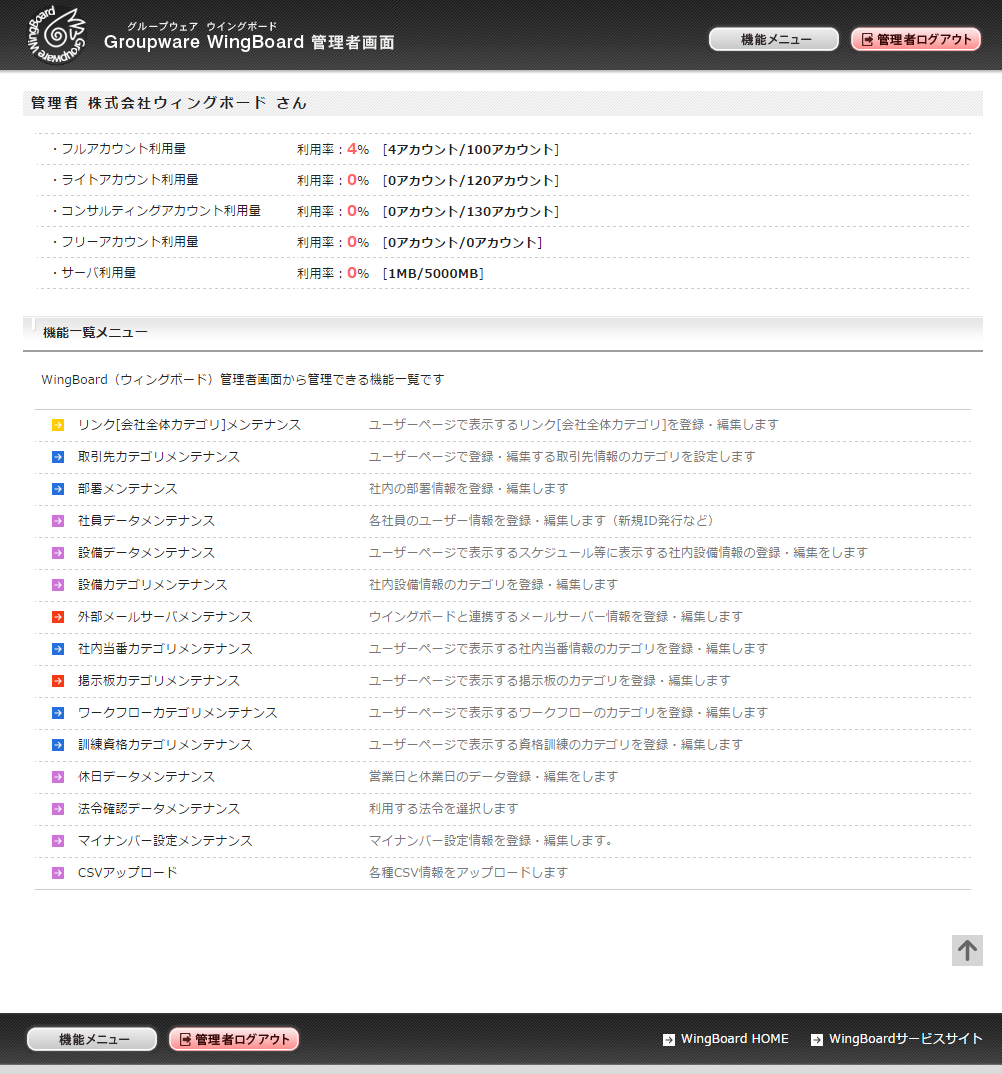The image size is (1002, 1074).
Task: Click the フリーアカウント利用量 label
Action: [x=129, y=242]
